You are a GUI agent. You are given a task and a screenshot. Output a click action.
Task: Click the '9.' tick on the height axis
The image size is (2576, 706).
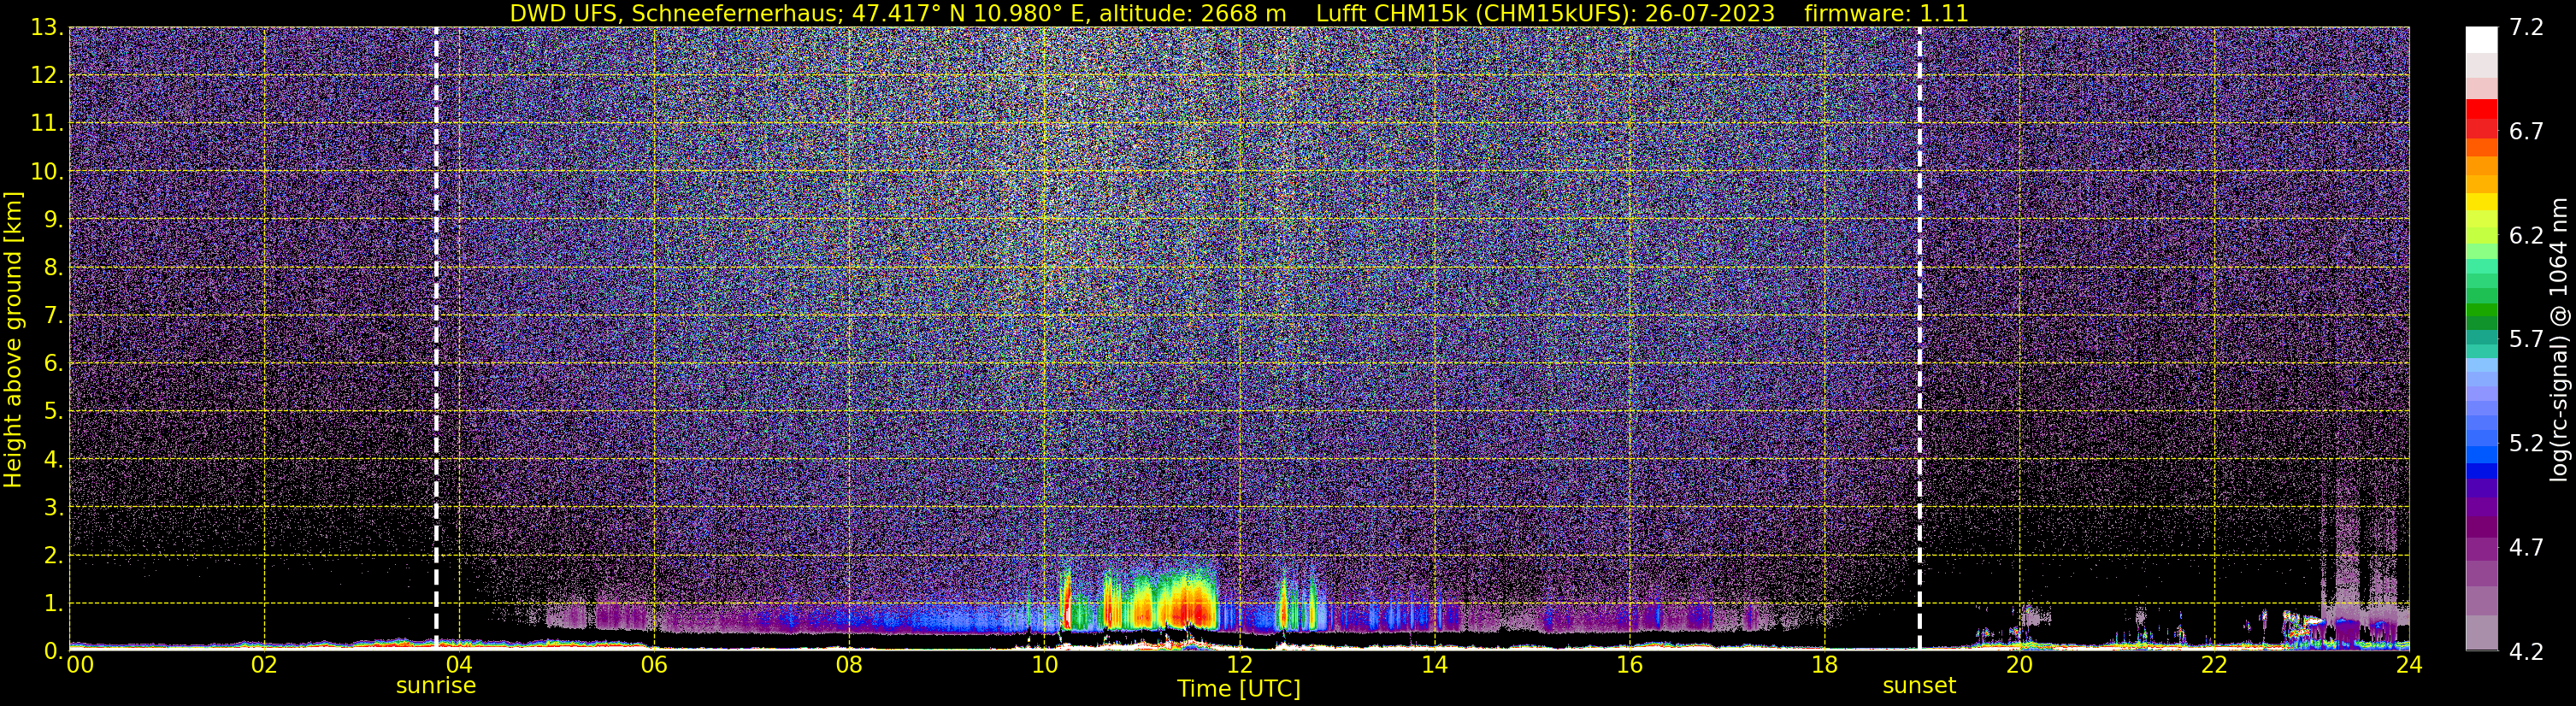(53, 219)
